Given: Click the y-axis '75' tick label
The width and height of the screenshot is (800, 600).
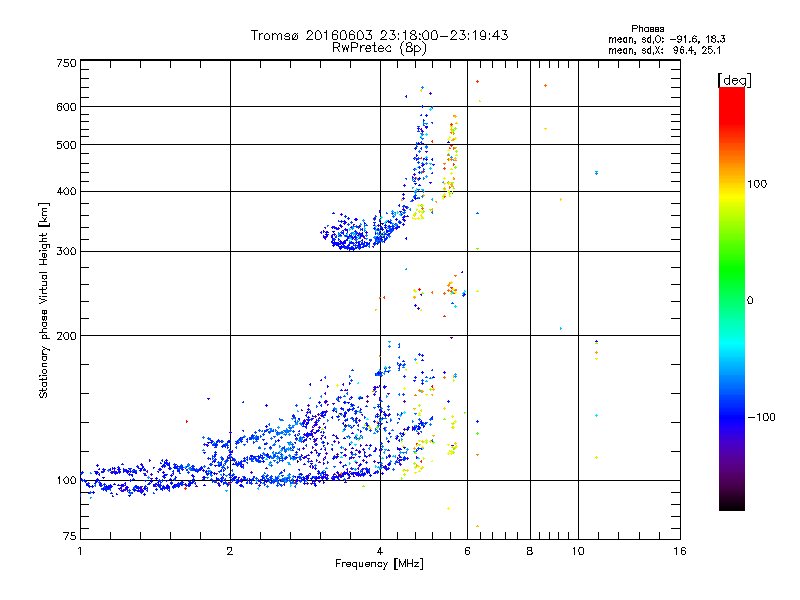Looking at the screenshot, I should 70,536.
